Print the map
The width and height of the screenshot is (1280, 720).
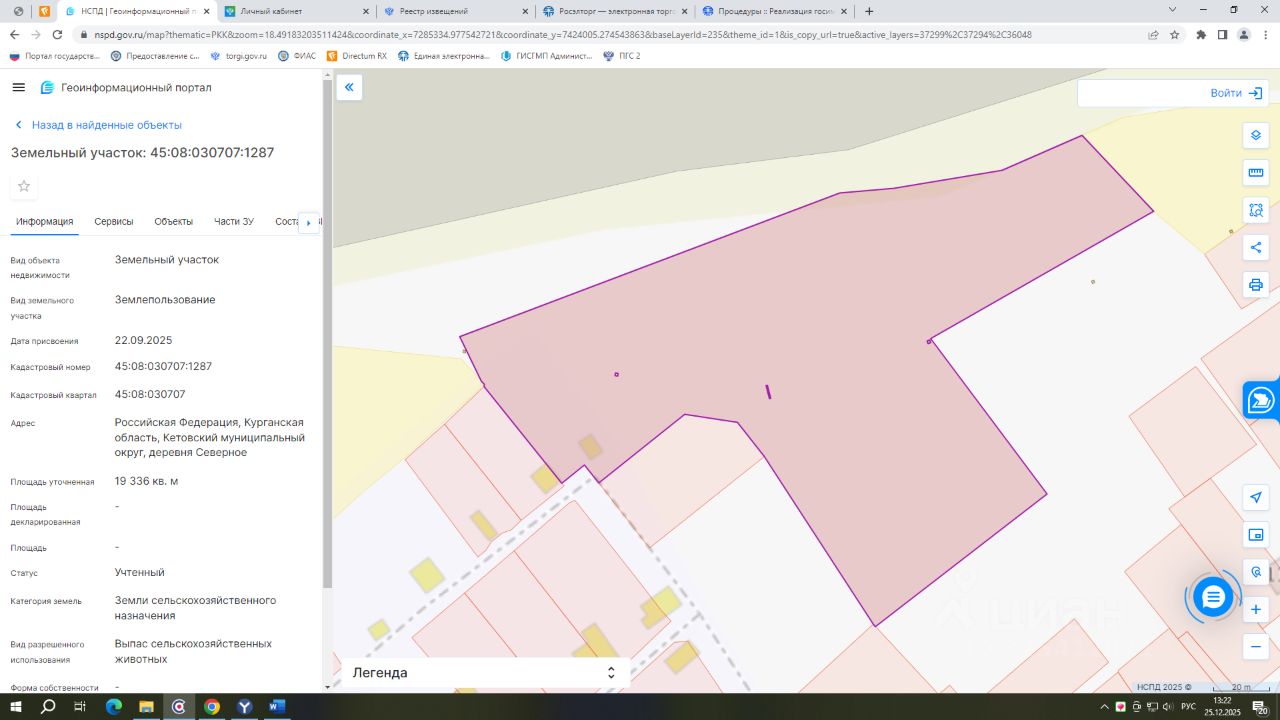[1256, 284]
